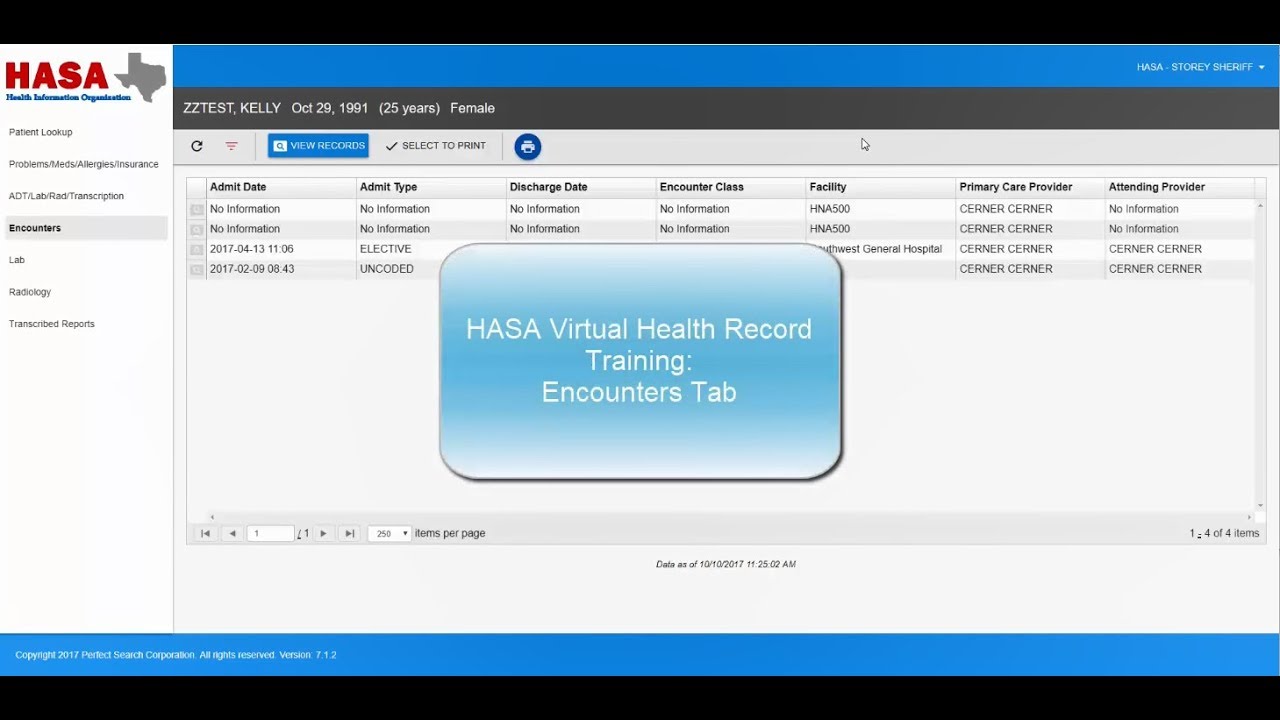This screenshot has width=1280, height=720.
Task: Open the HASA - STOREY SHERIFF user dropdown
Action: pyautogui.click(x=1200, y=67)
